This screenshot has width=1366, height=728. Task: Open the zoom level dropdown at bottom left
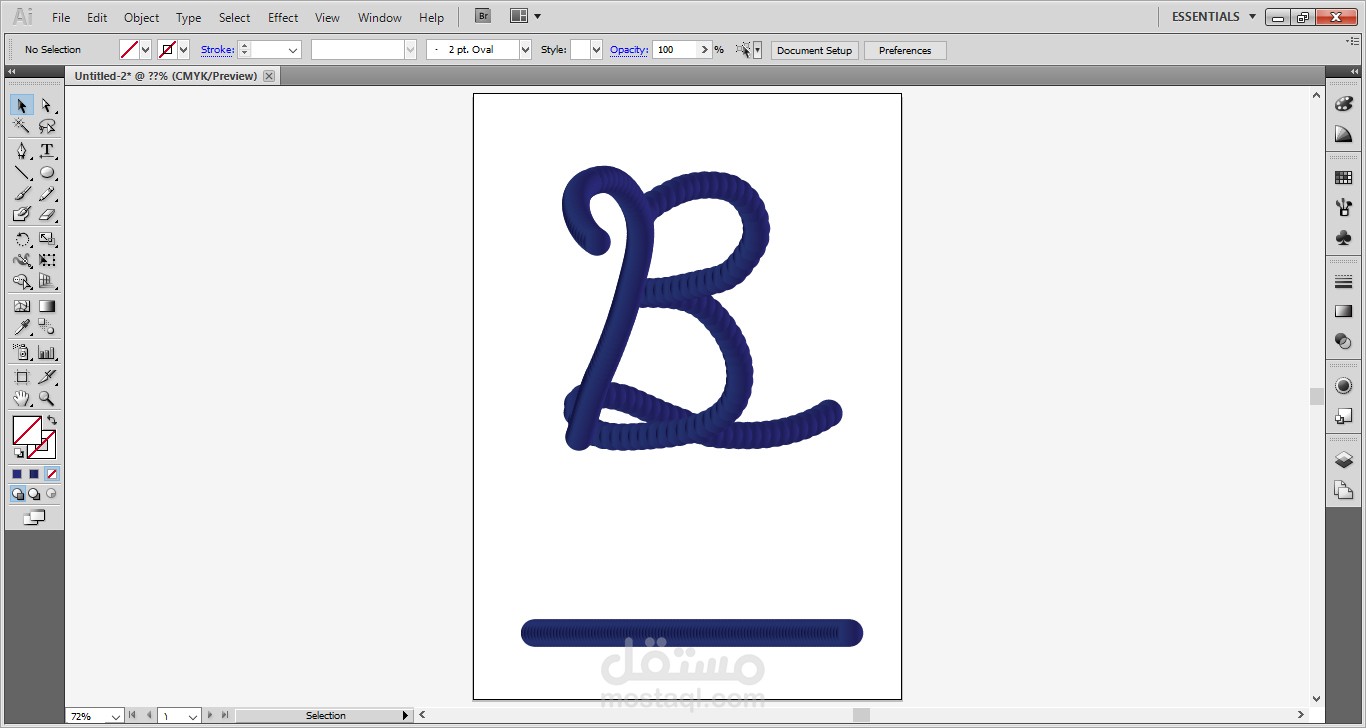click(115, 715)
